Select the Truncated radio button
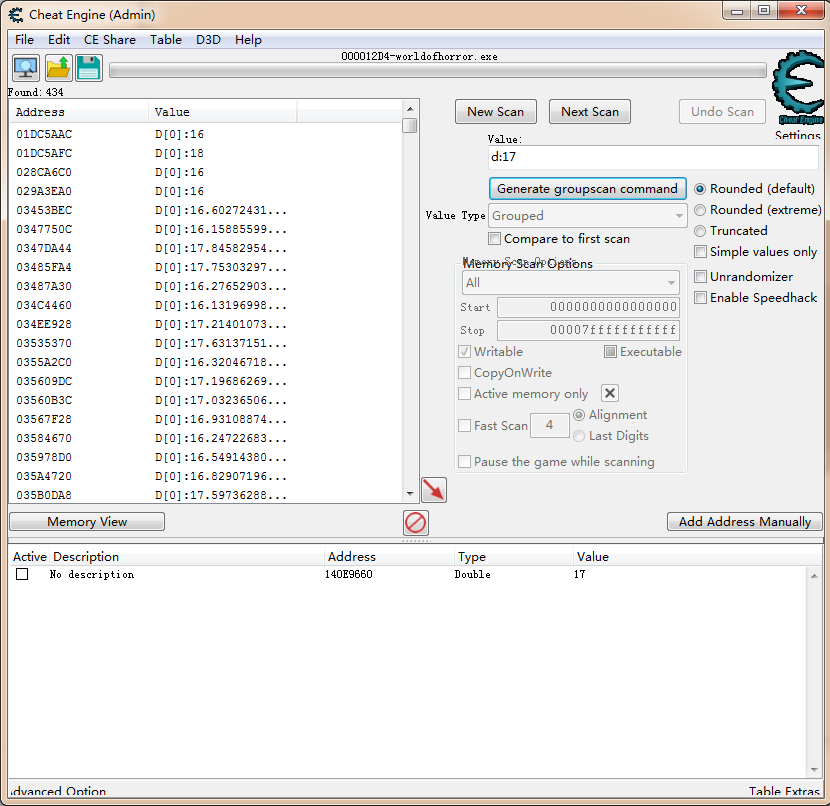Screen dimensions: 830x806 pos(700,231)
